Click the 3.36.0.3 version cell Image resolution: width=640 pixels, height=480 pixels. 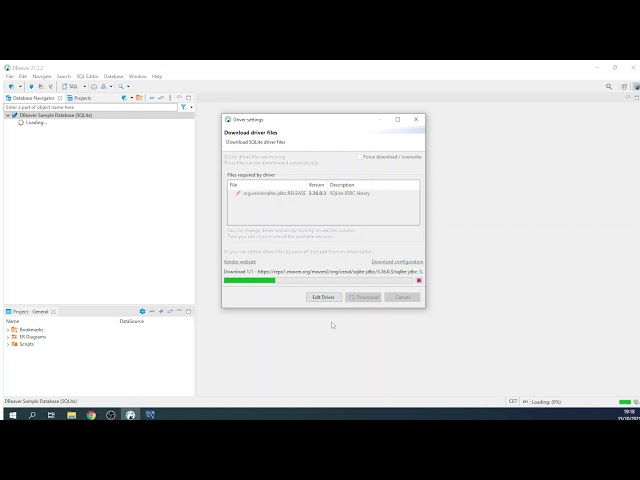(317, 193)
